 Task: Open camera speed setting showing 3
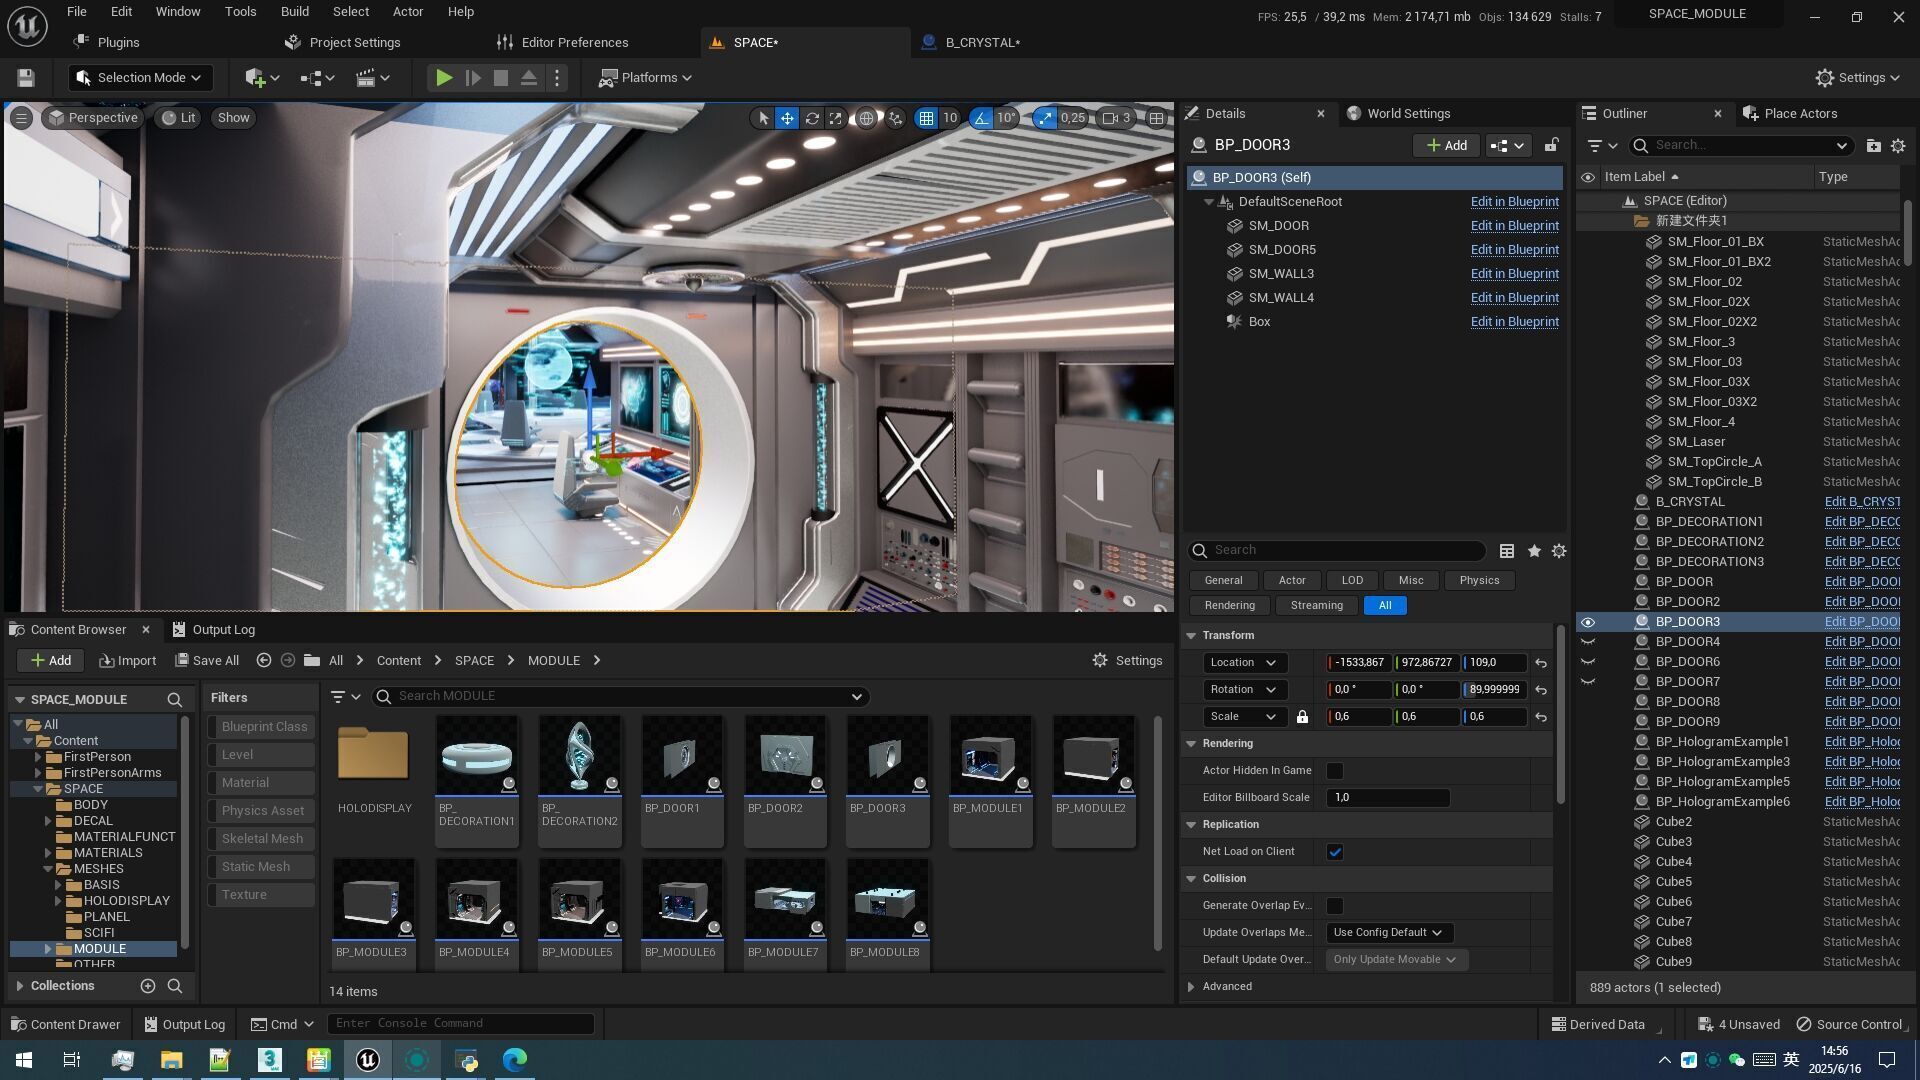coord(1117,118)
